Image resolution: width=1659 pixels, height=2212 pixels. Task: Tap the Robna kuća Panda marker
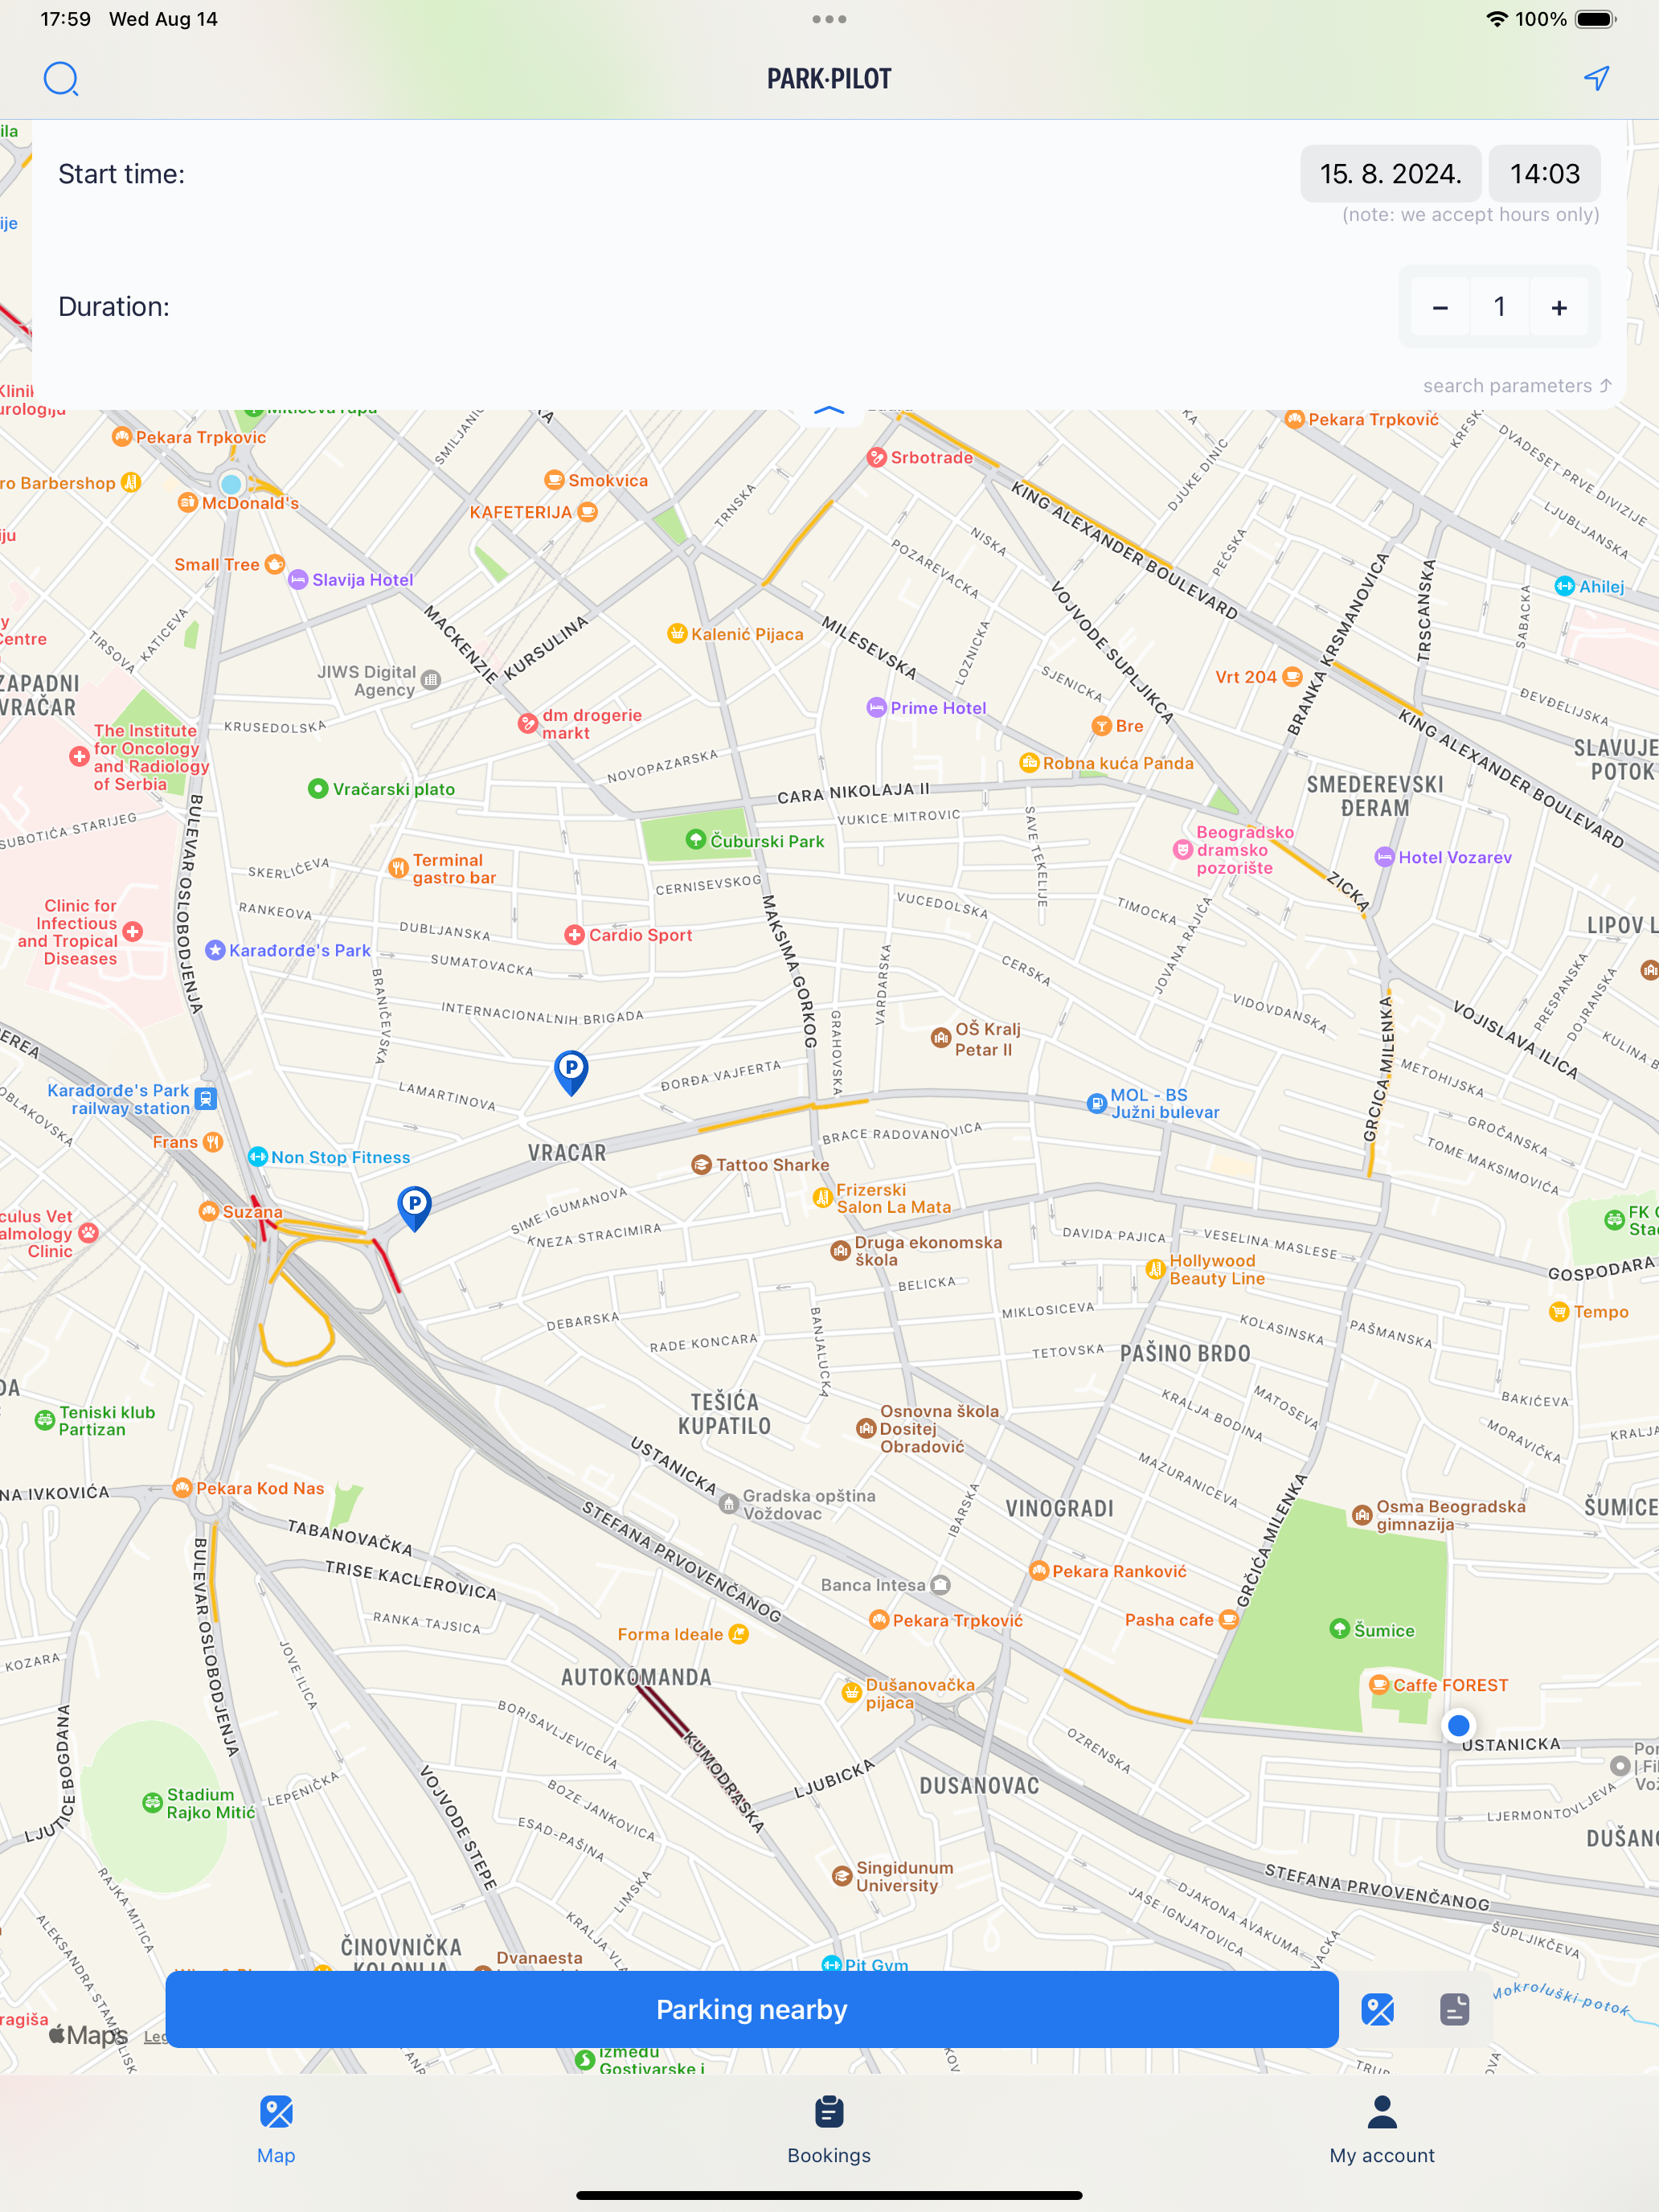tap(1029, 762)
